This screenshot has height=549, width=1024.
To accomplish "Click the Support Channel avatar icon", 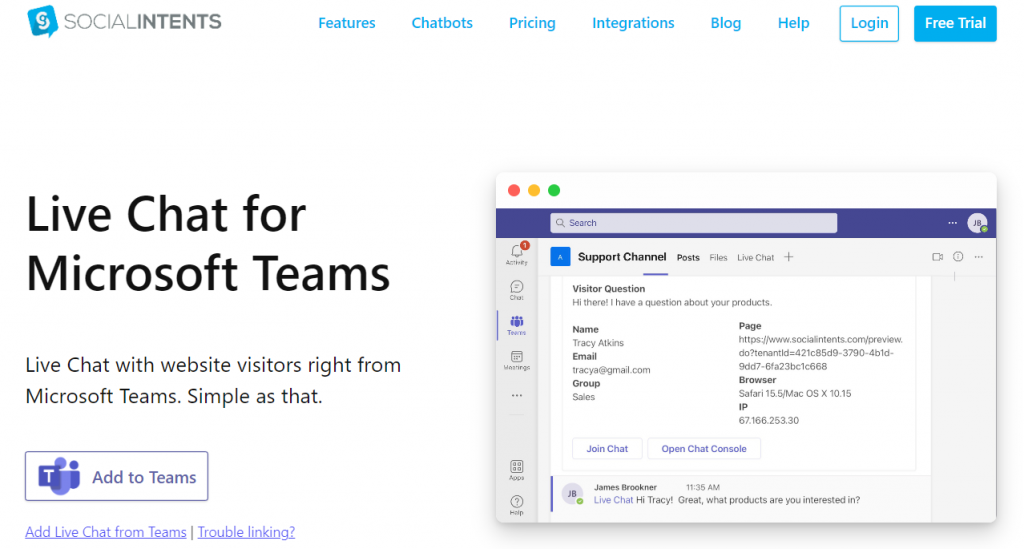I will (x=560, y=257).
